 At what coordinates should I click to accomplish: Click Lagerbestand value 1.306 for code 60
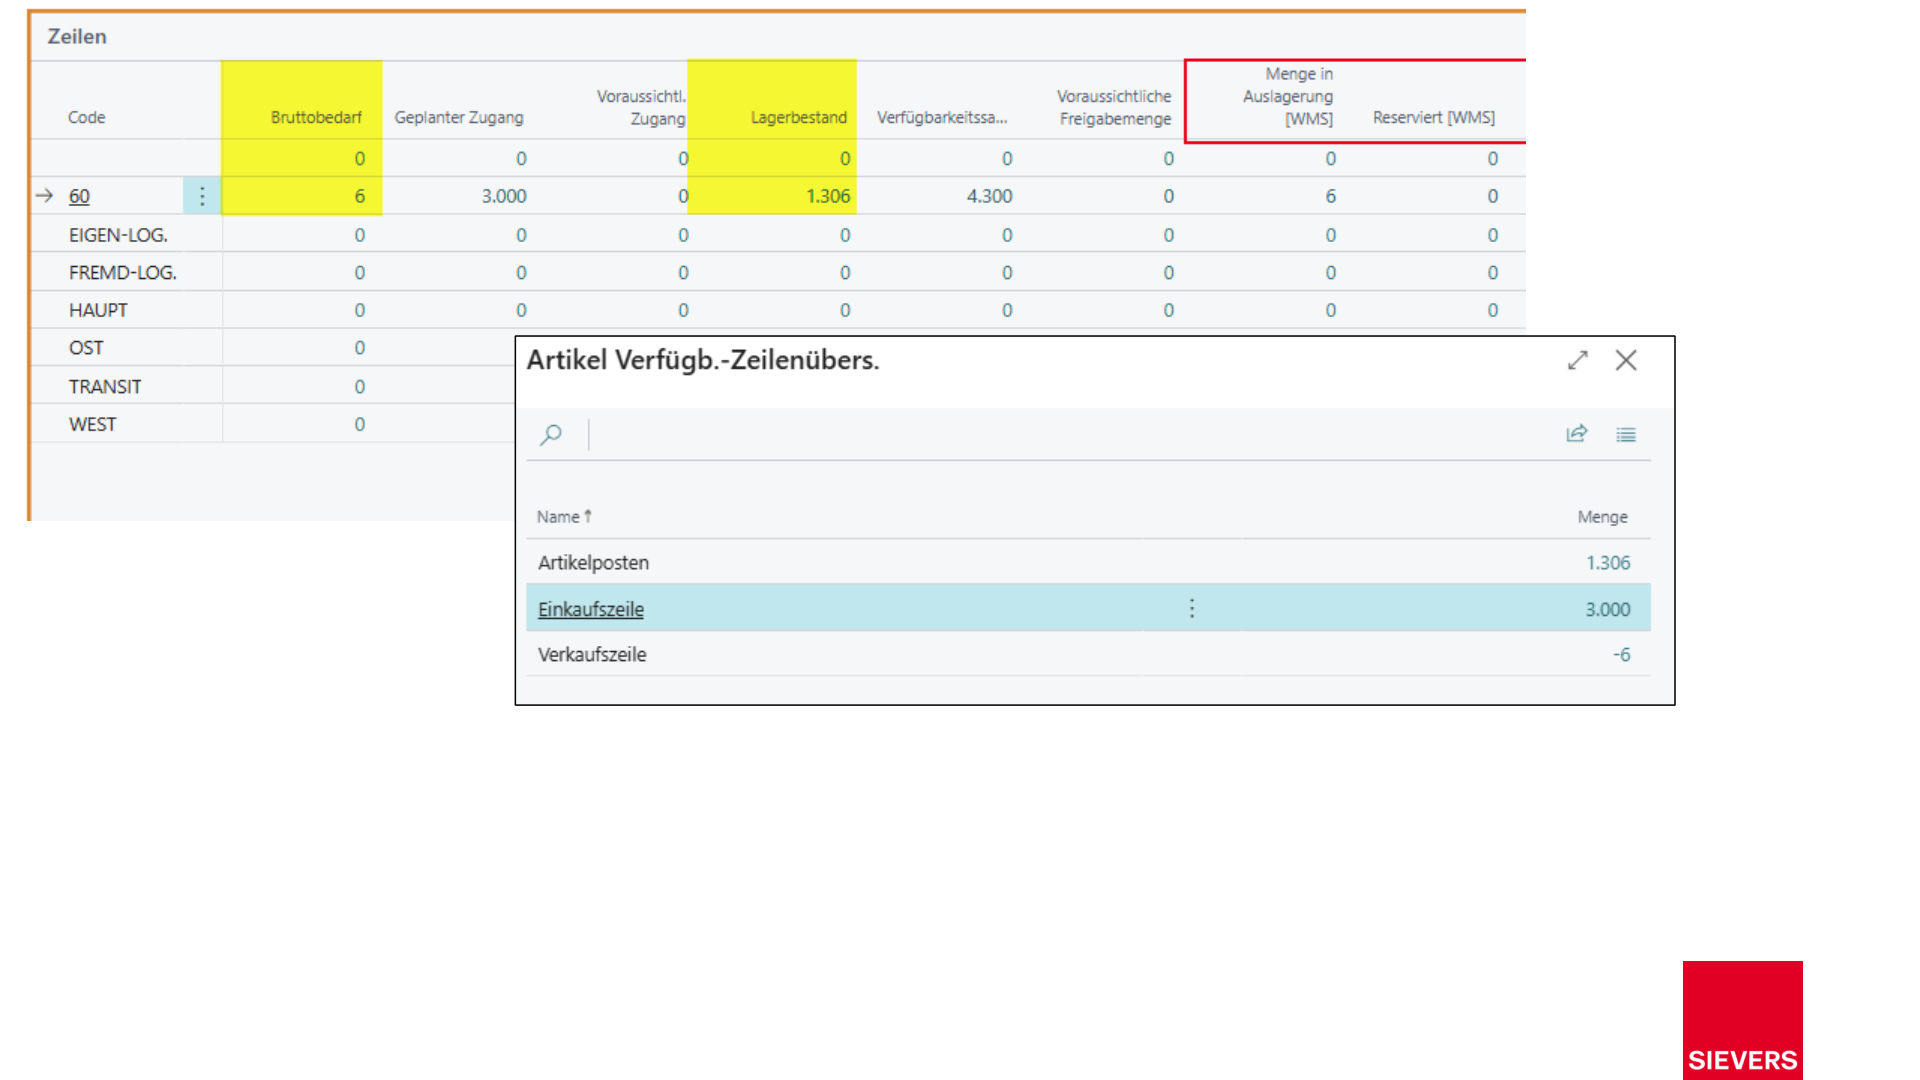pos(828,196)
